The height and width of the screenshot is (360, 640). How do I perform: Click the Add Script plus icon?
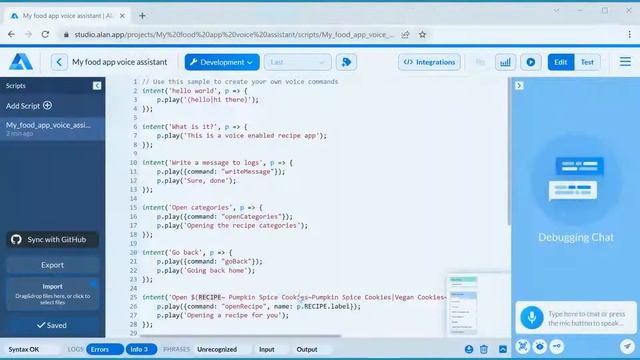(x=47, y=105)
